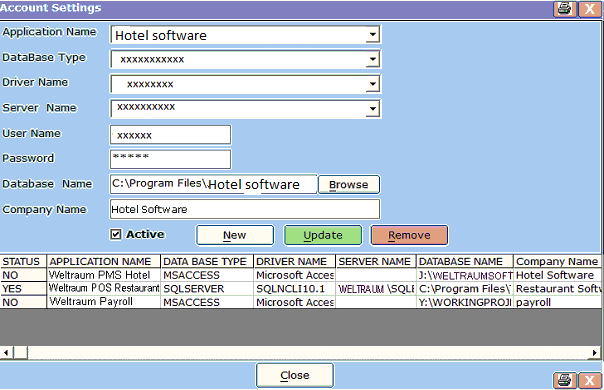This screenshot has width=604, height=390.
Task: Click the YES status cell
Action: (x=23, y=289)
